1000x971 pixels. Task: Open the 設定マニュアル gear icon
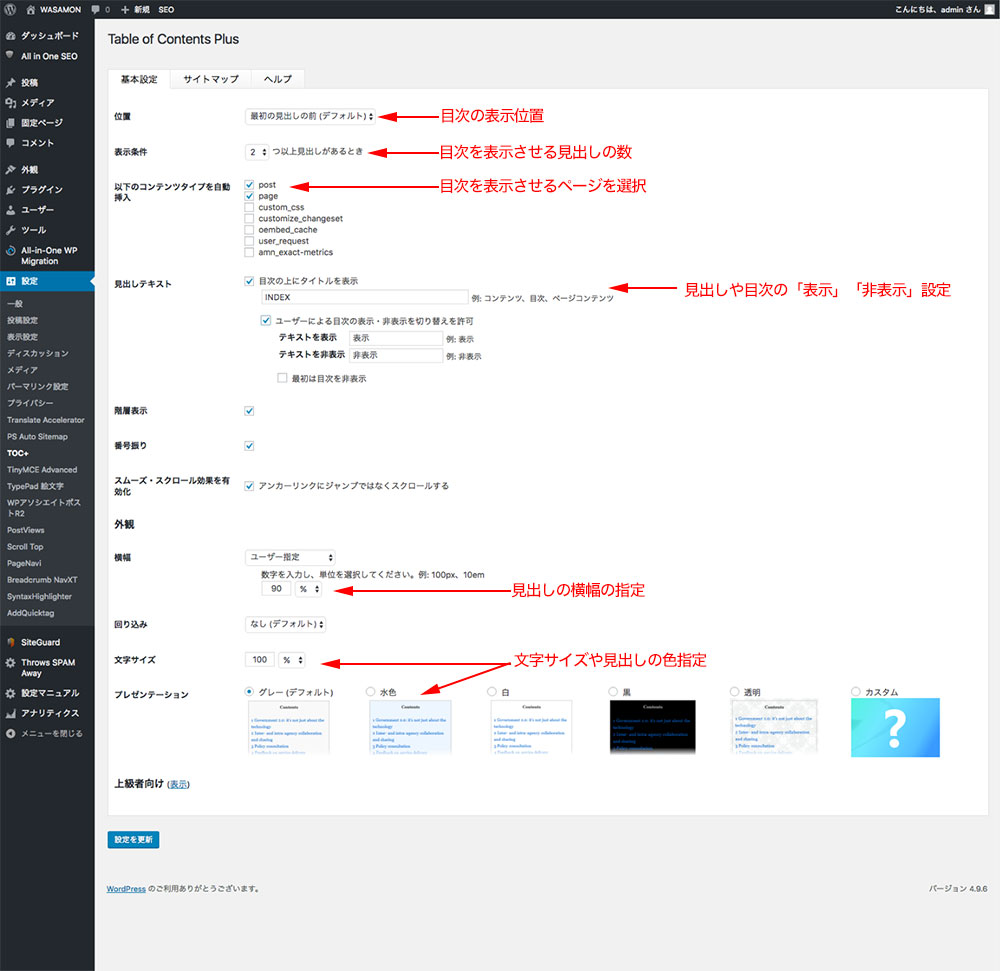(x=10, y=693)
